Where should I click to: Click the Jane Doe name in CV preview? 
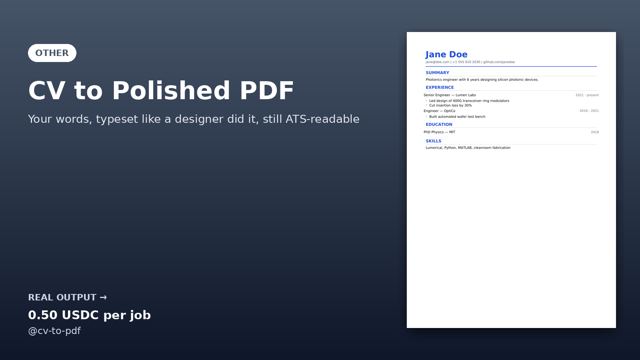[446, 55]
